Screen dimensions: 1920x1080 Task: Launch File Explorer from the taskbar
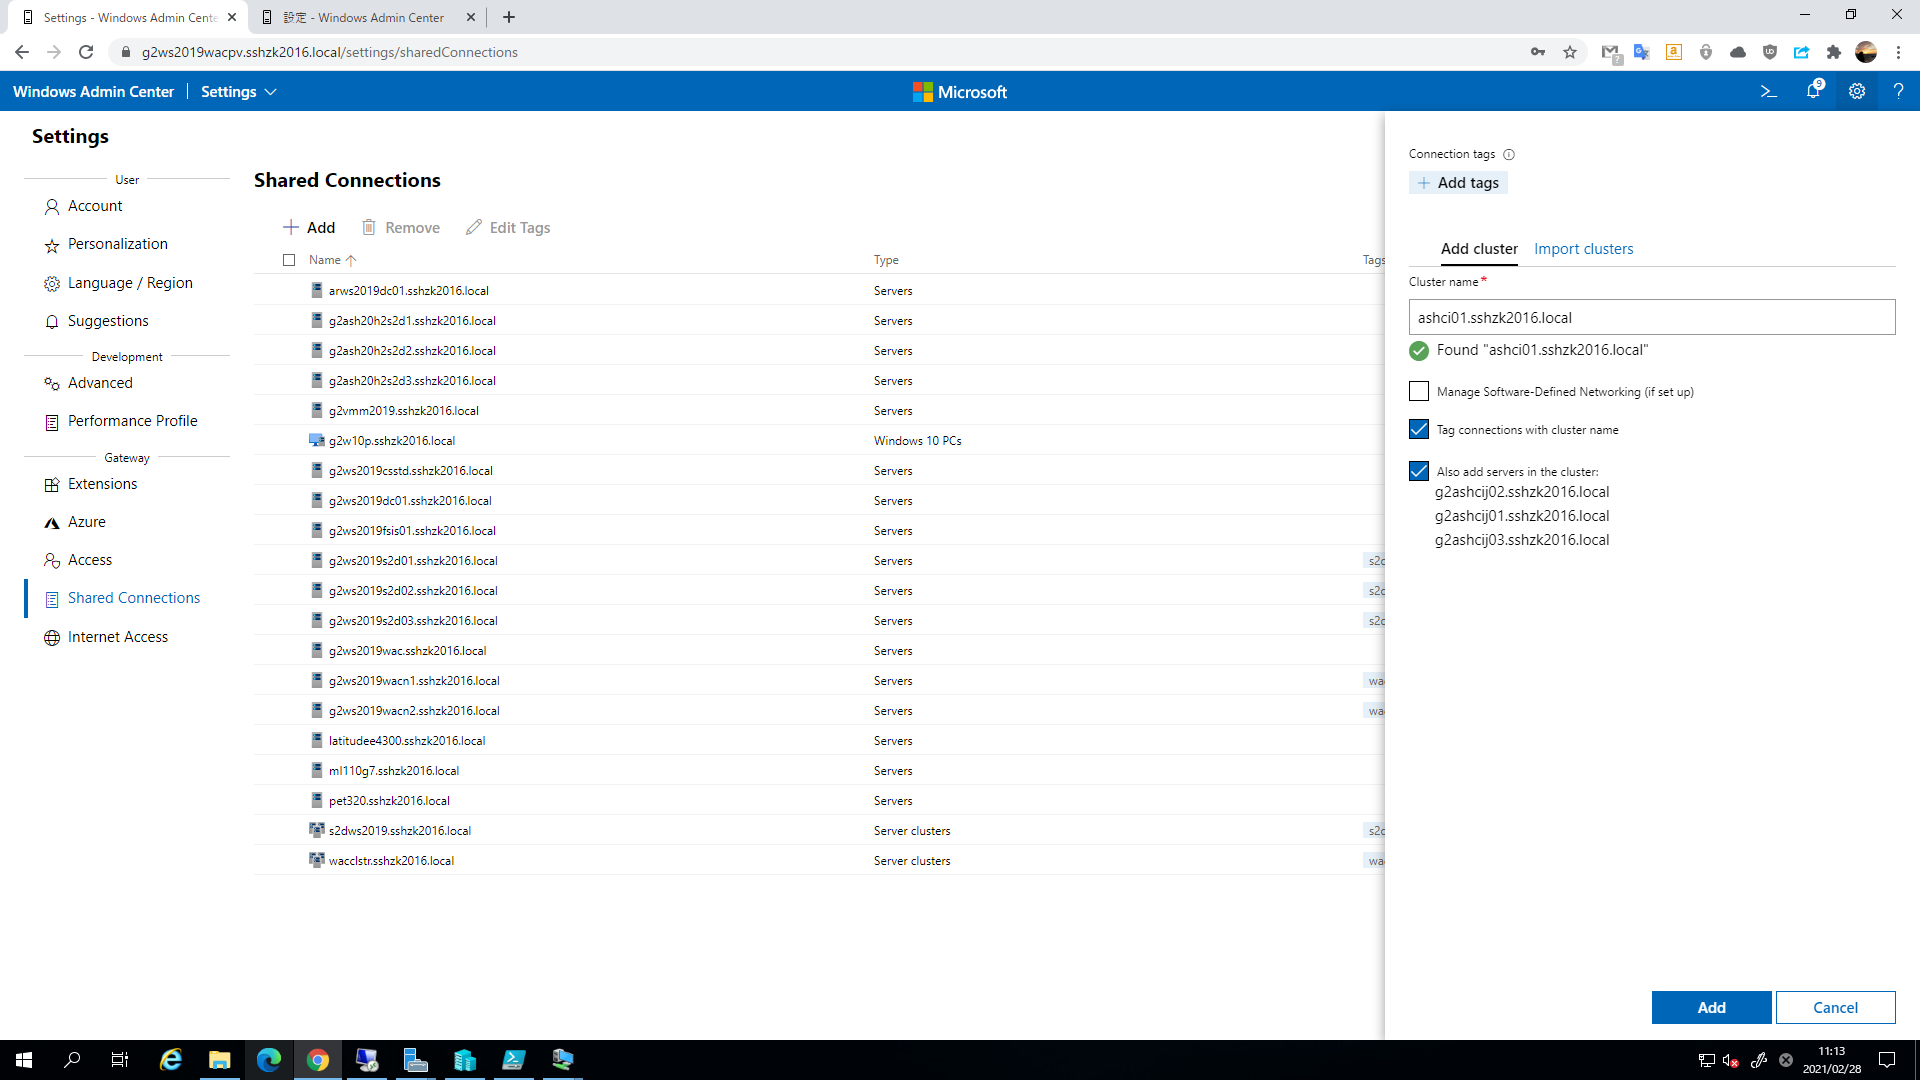(x=220, y=1059)
